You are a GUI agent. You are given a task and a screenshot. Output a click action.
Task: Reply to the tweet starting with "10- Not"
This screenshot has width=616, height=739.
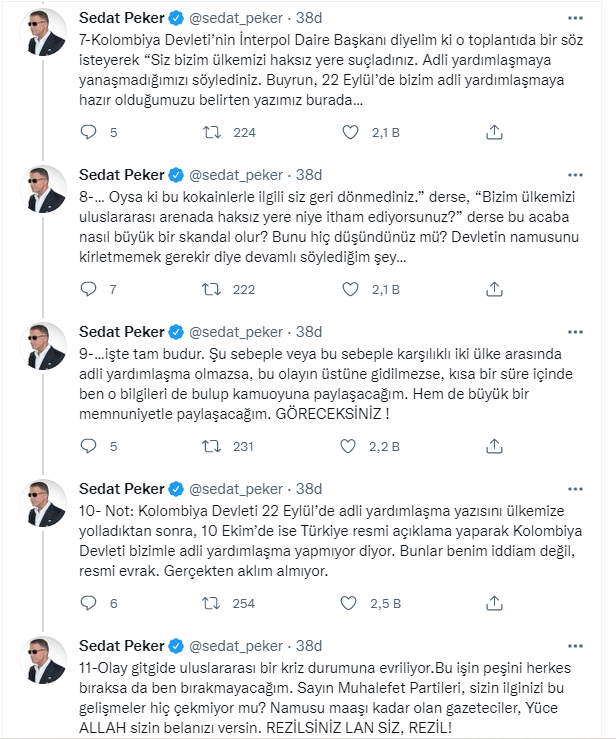pyautogui.click(x=89, y=603)
